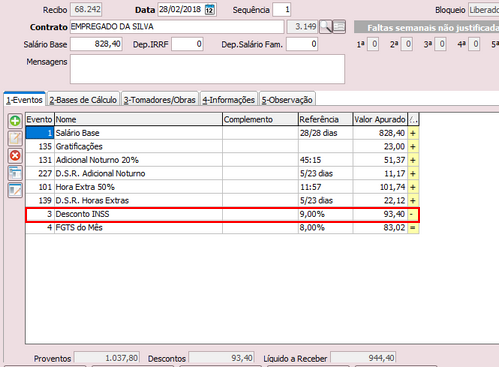Click the 4ª week absences field
499x367 pixels.
tap(474, 44)
